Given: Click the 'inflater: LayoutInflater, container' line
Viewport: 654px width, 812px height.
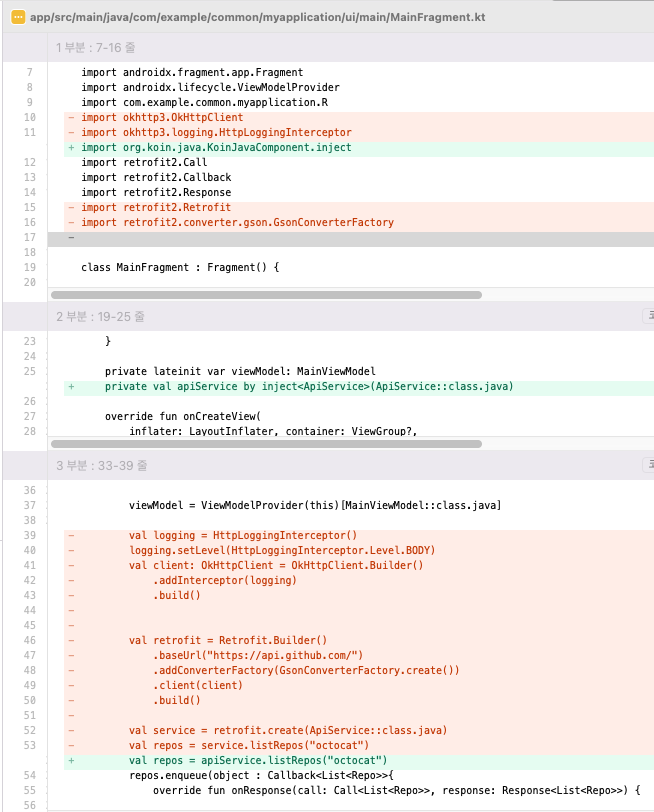Looking at the screenshot, I should [273, 431].
